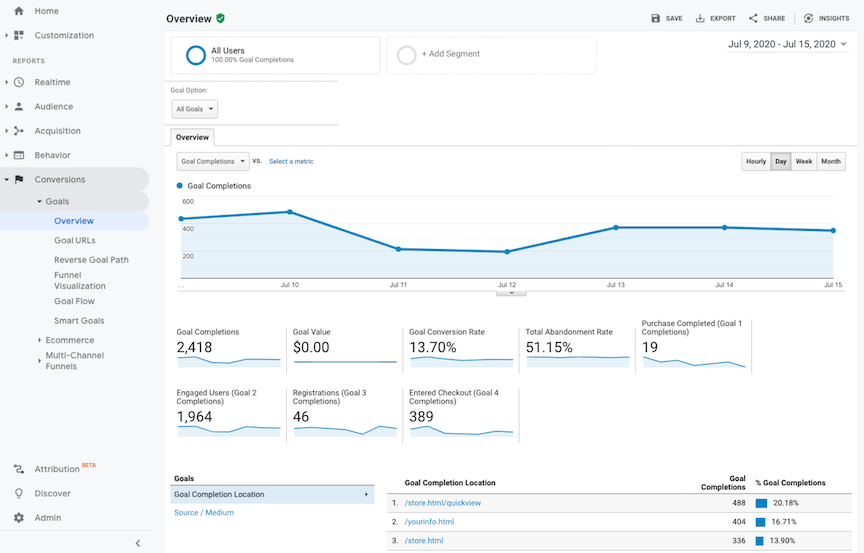864x553 pixels.
Task: Click the Admin gear icon
Action: (19, 518)
